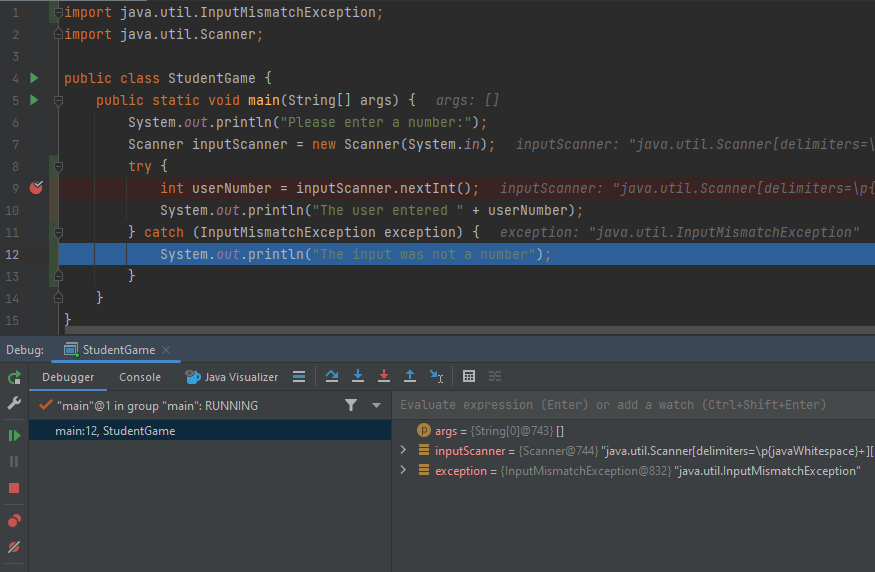This screenshot has height=572, width=875.
Task: Click the Evaluate Expression calculator icon
Action: pos(469,377)
